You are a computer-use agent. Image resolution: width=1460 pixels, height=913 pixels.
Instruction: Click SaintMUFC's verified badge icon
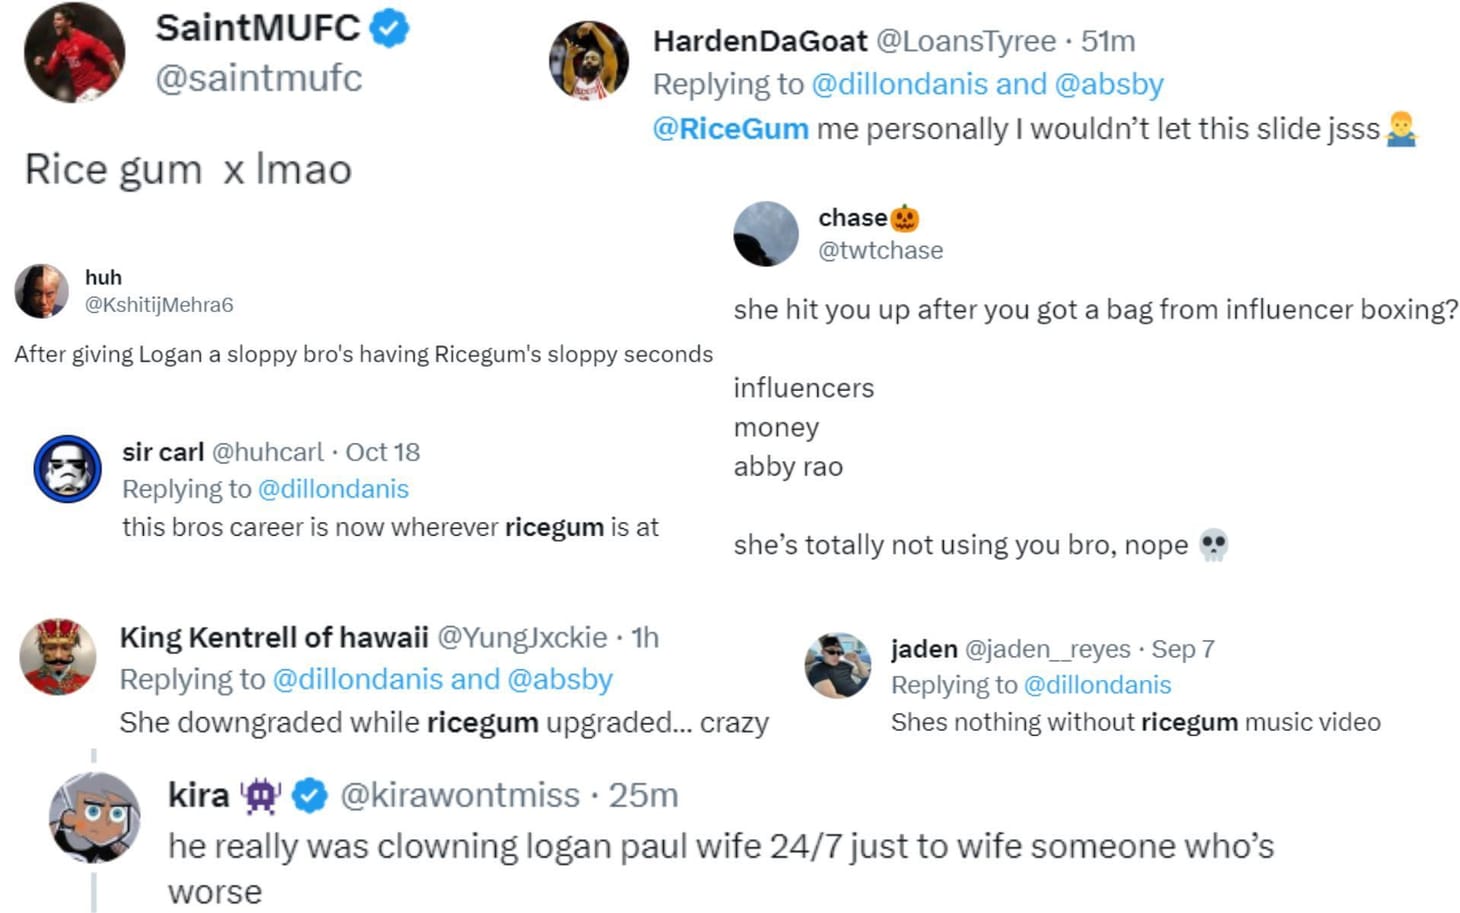[x=387, y=29]
